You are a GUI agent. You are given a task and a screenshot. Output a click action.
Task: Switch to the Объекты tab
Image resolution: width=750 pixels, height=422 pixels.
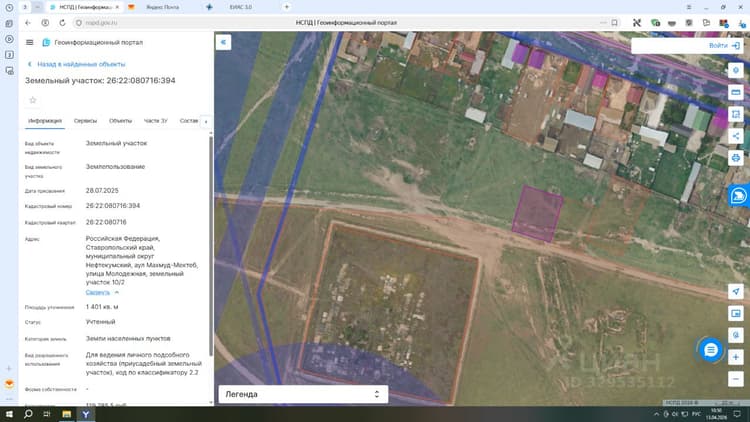(120, 121)
